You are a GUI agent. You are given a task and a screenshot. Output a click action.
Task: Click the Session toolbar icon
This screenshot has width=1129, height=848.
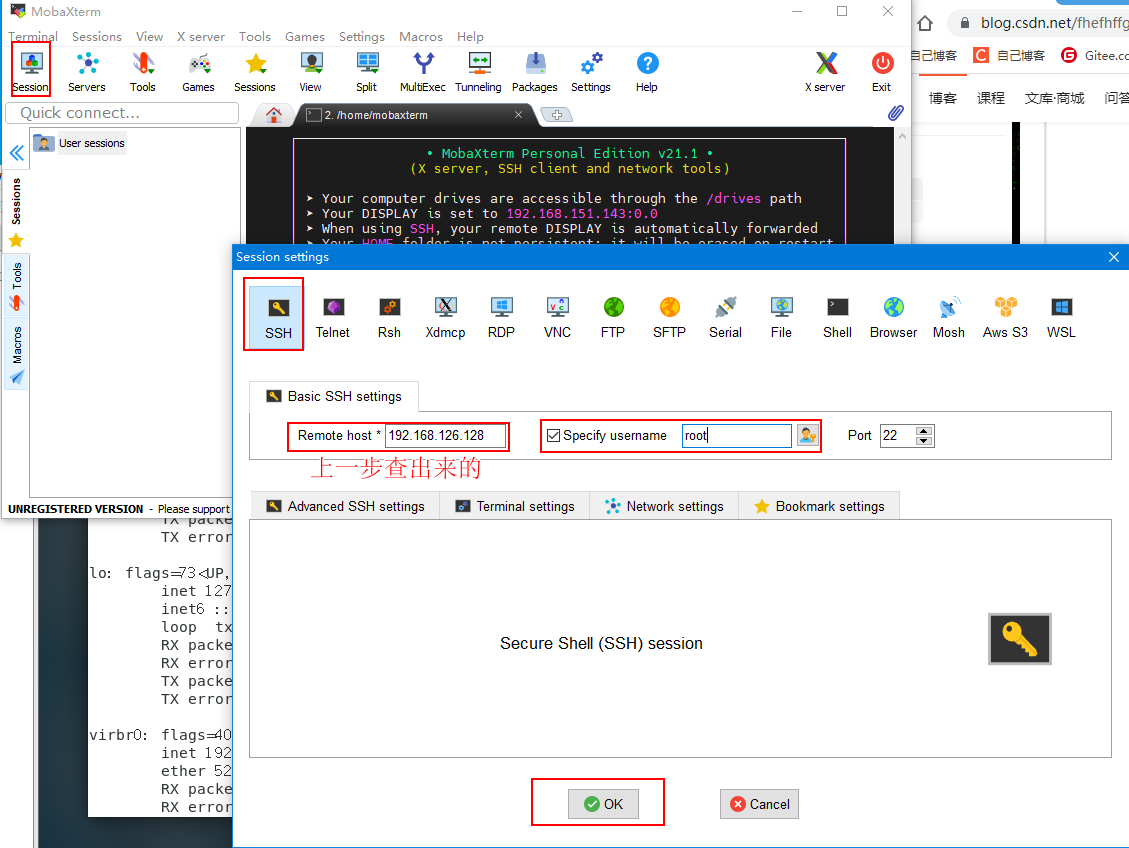point(30,71)
